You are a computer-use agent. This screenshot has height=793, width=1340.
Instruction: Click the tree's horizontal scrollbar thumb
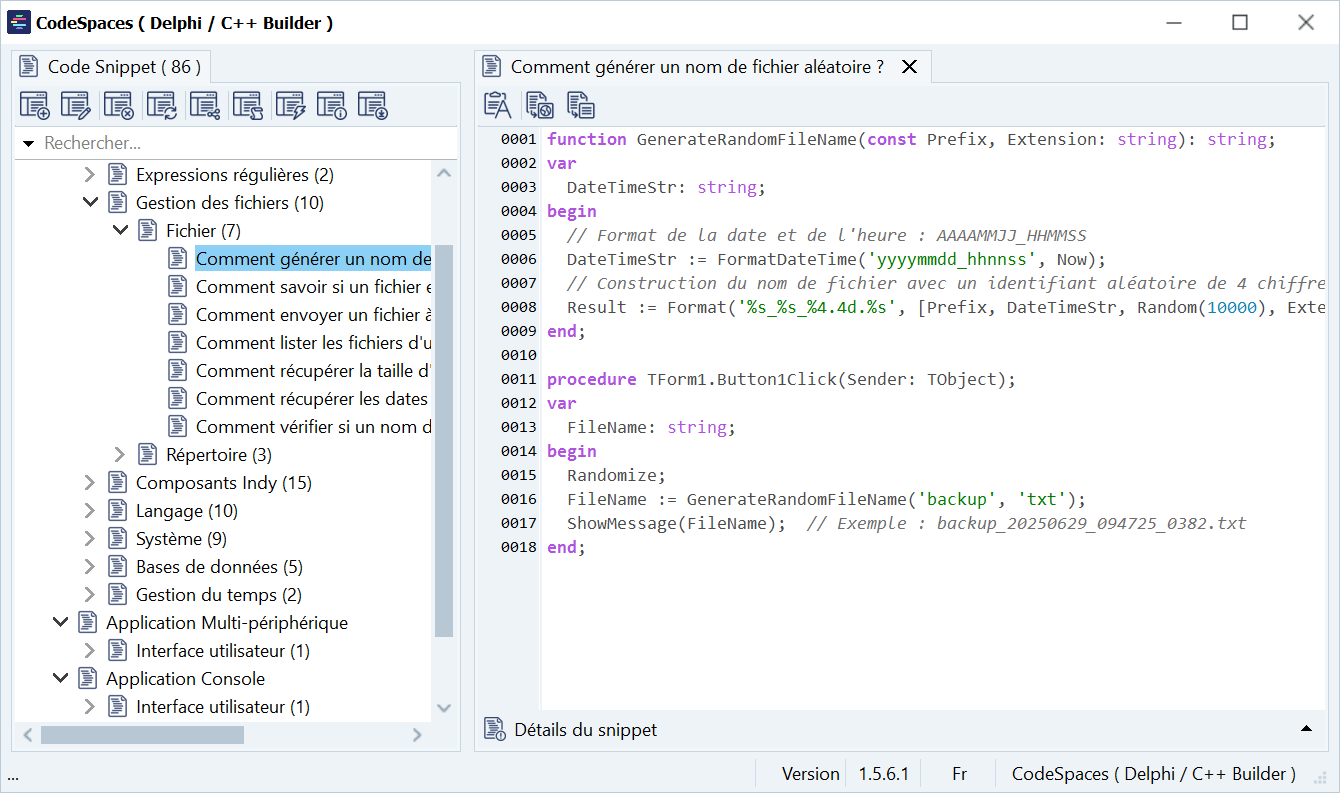[142, 735]
